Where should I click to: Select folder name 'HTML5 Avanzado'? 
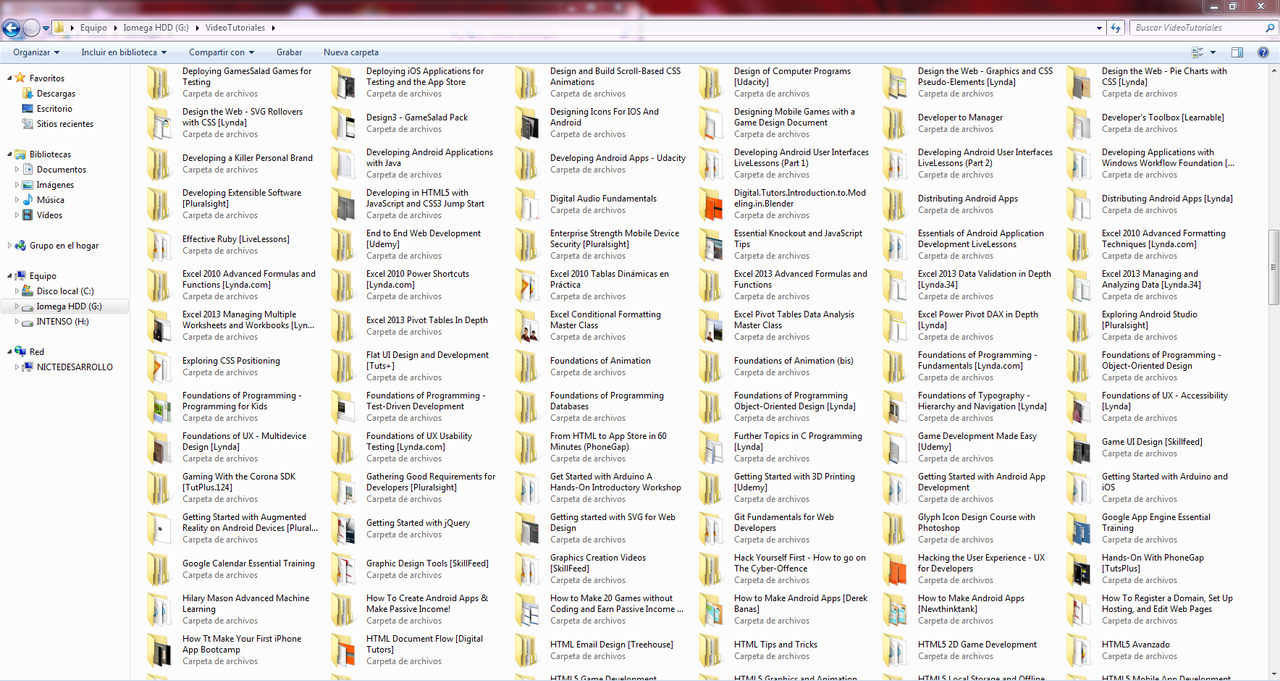click(1136, 645)
